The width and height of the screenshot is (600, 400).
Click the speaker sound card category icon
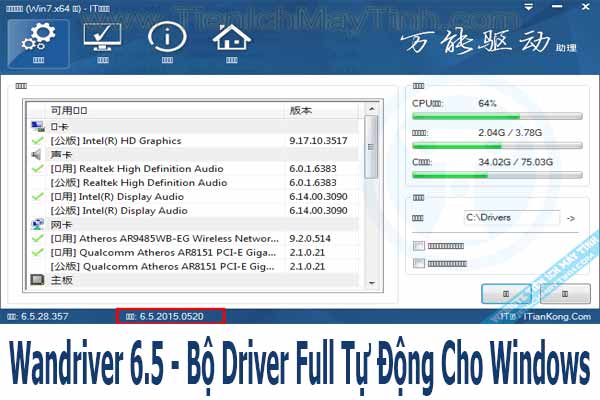(x=37, y=155)
